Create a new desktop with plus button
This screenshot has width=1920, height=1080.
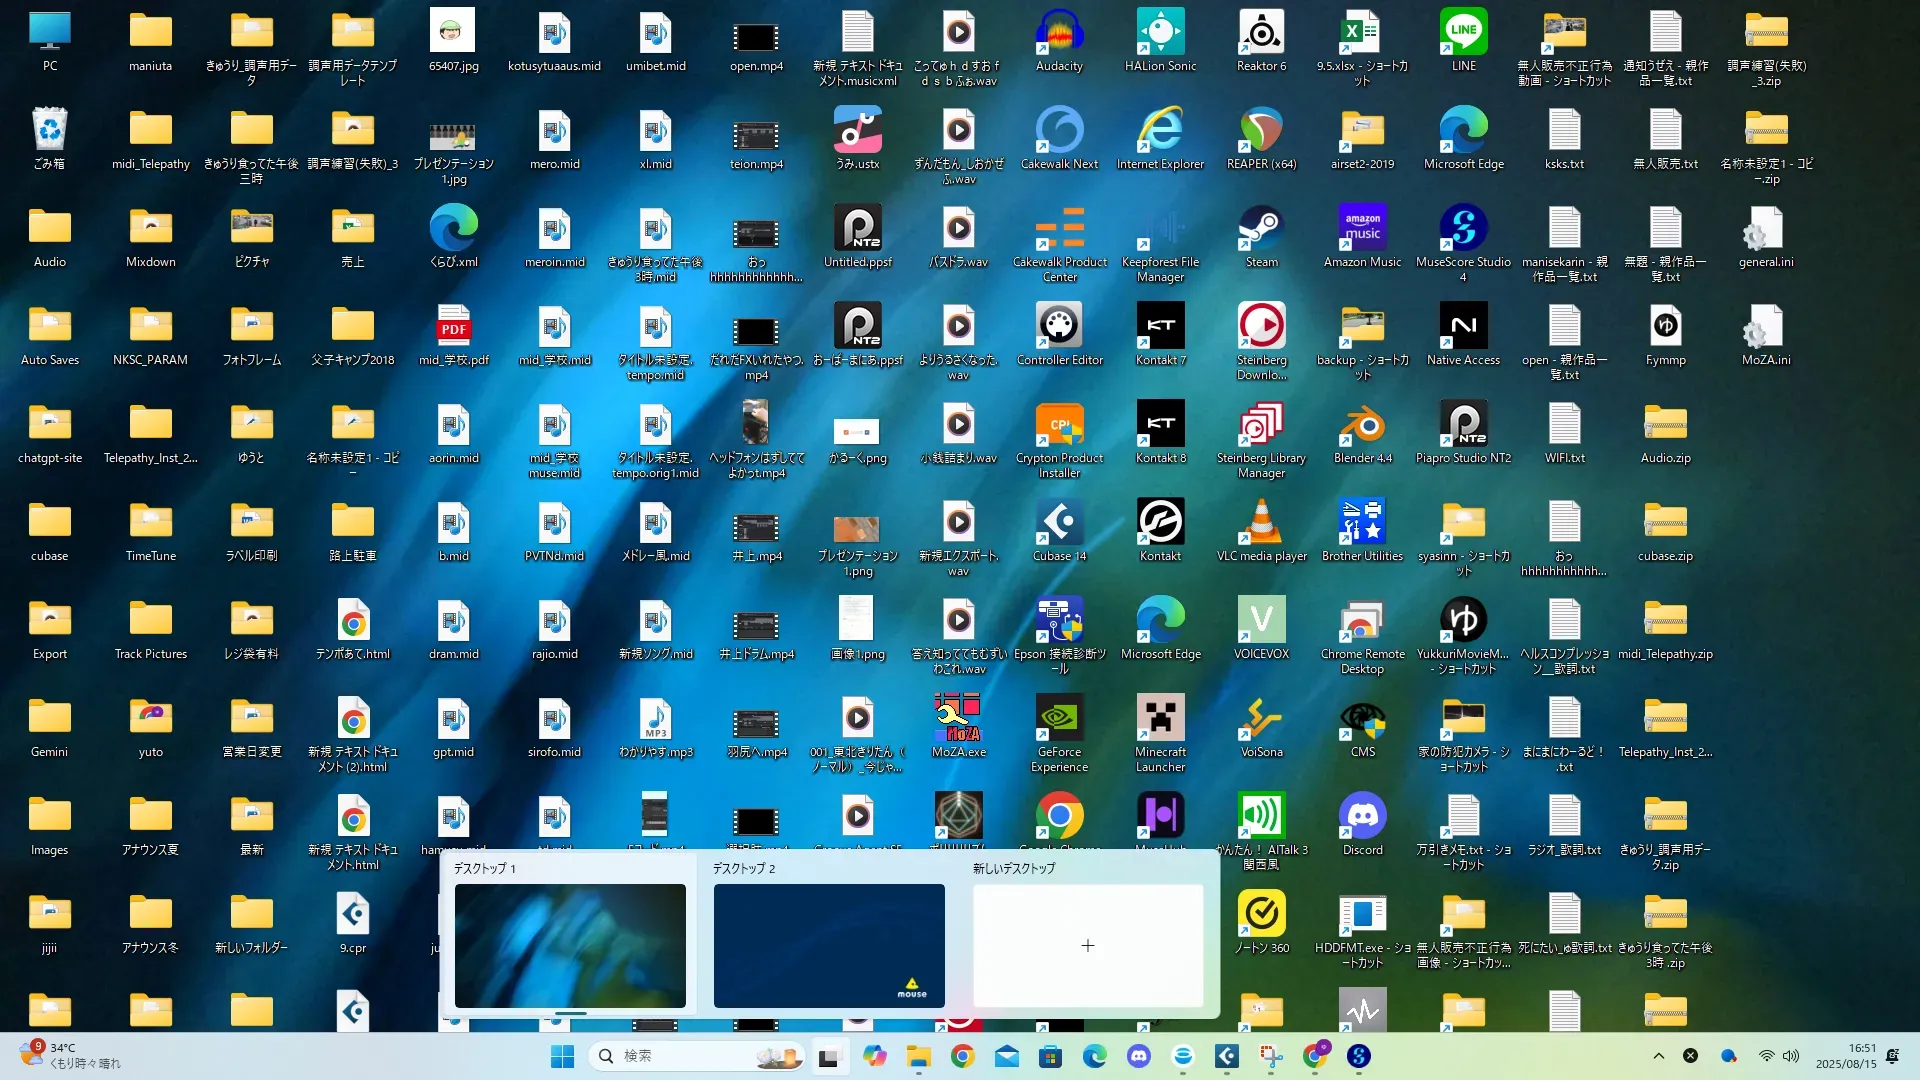(1088, 945)
